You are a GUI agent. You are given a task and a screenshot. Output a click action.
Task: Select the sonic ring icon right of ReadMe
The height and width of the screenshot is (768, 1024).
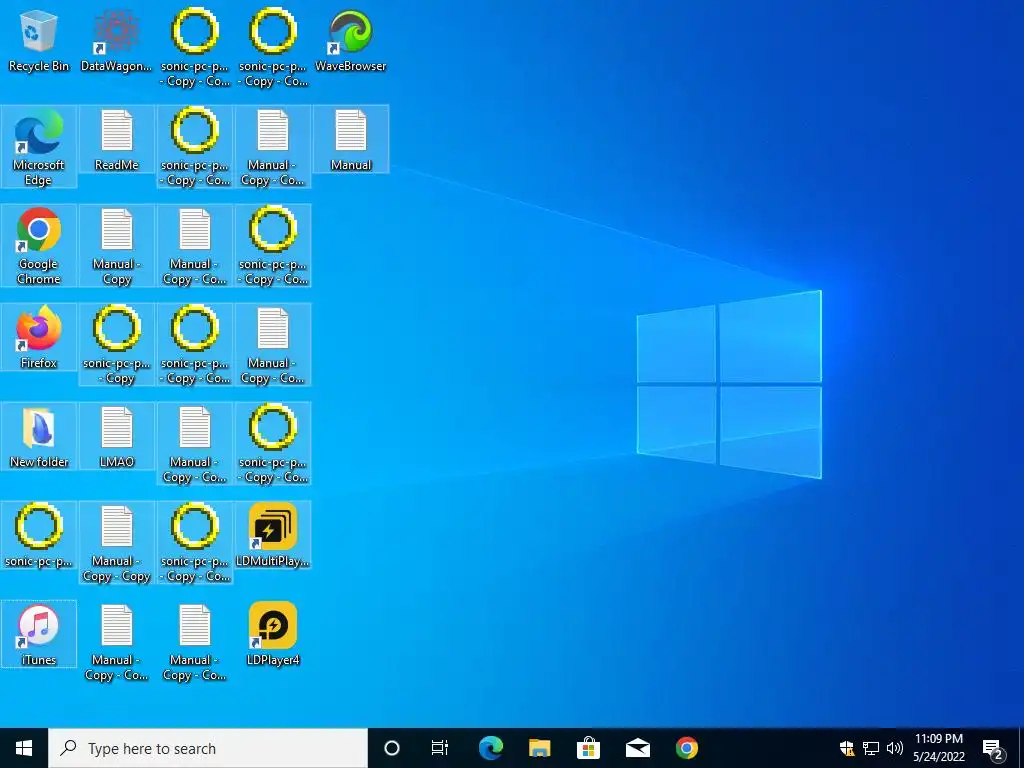(x=195, y=147)
